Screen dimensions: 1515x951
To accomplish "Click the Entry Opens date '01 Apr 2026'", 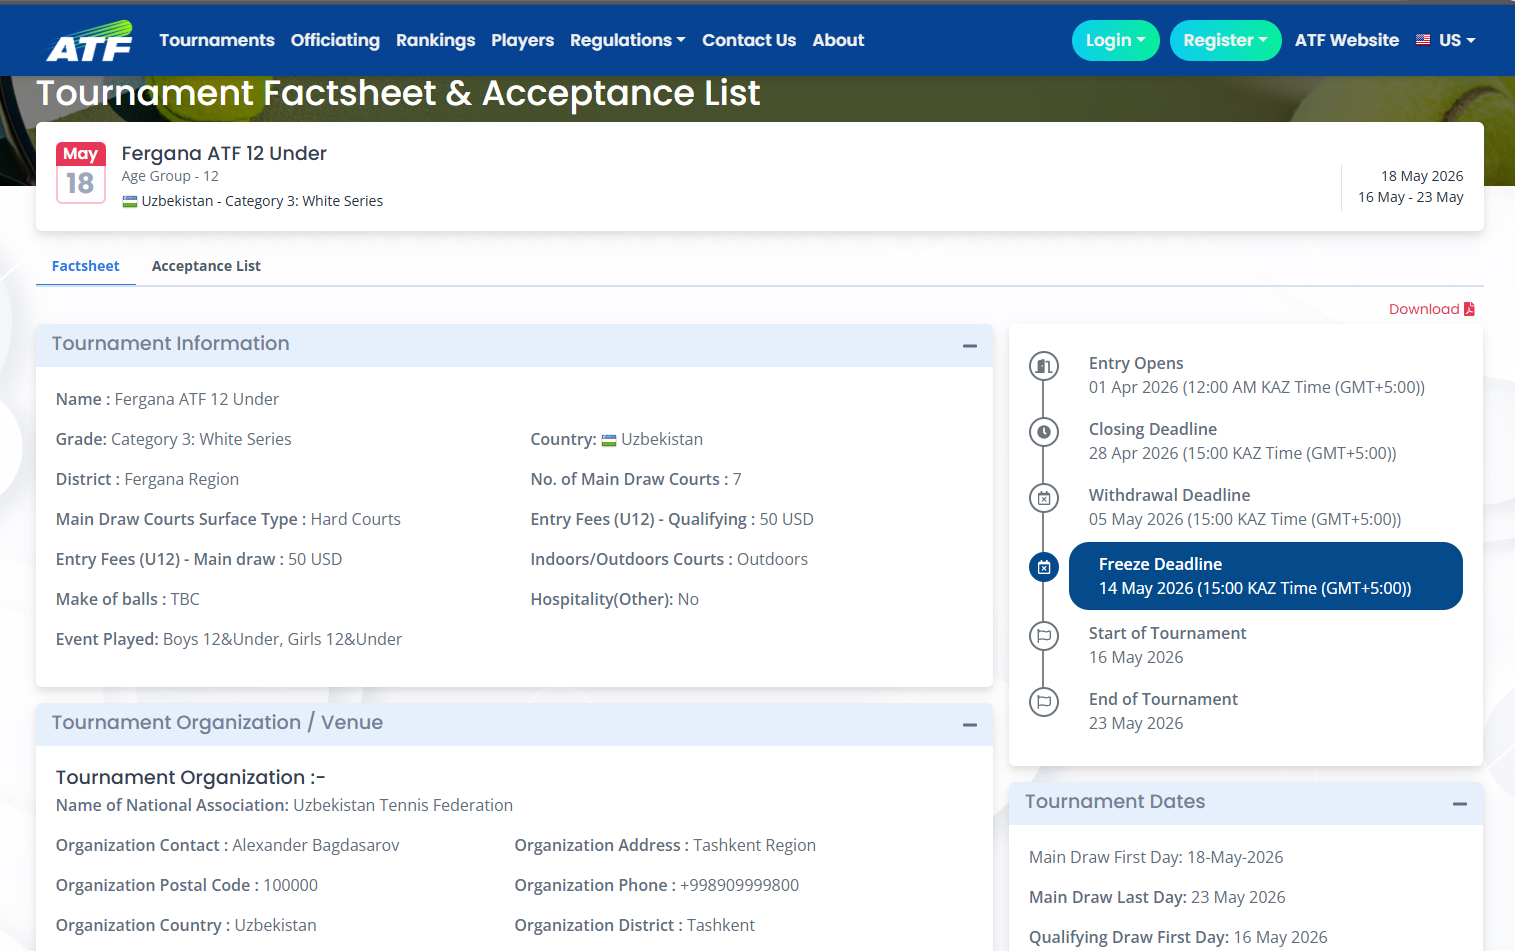I will [x=1134, y=387].
